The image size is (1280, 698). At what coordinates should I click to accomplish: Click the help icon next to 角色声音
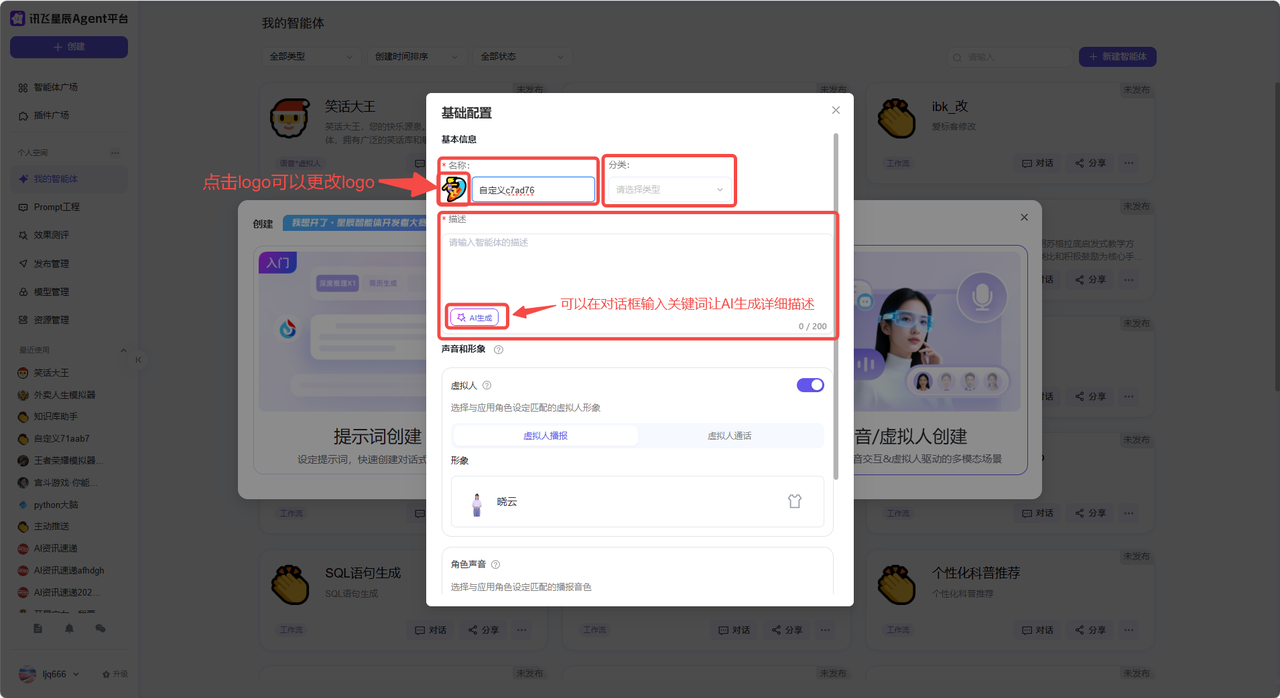pyautogui.click(x=495, y=565)
